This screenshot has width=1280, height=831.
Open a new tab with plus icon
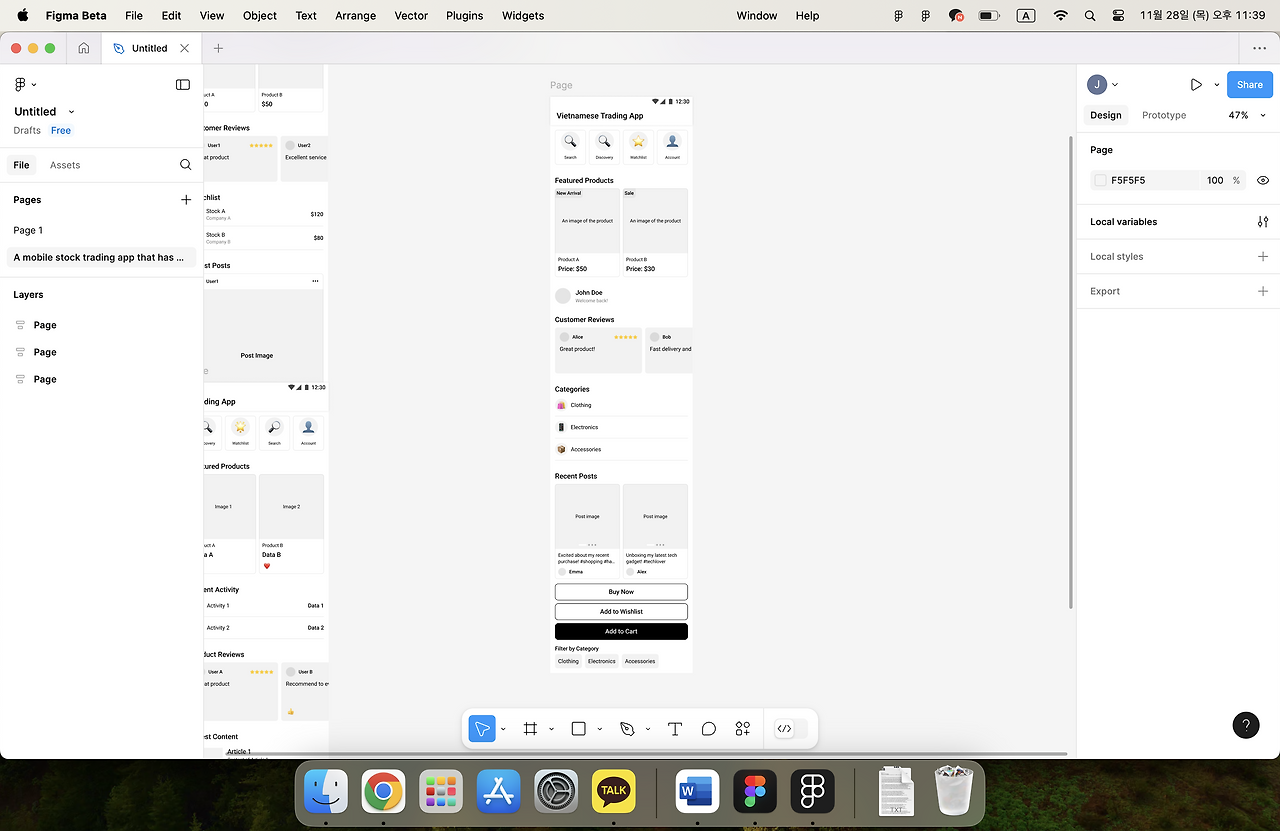point(218,48)
